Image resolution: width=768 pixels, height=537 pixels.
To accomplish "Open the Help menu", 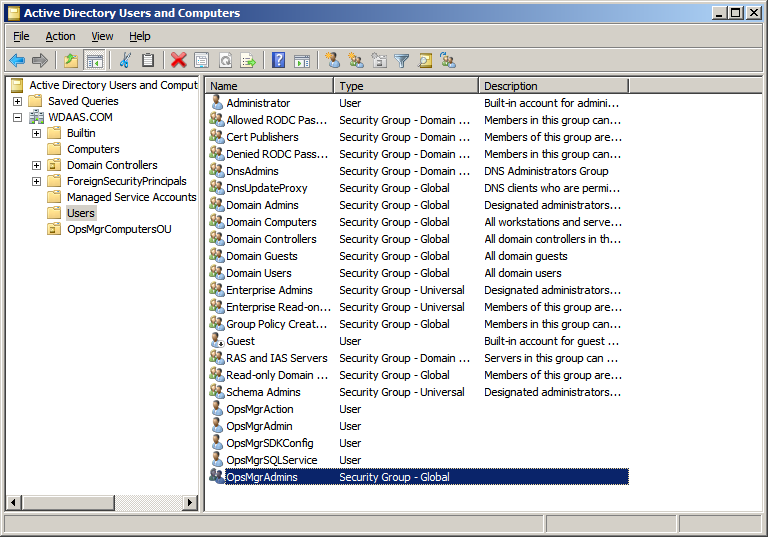I will tap(140, 36).
